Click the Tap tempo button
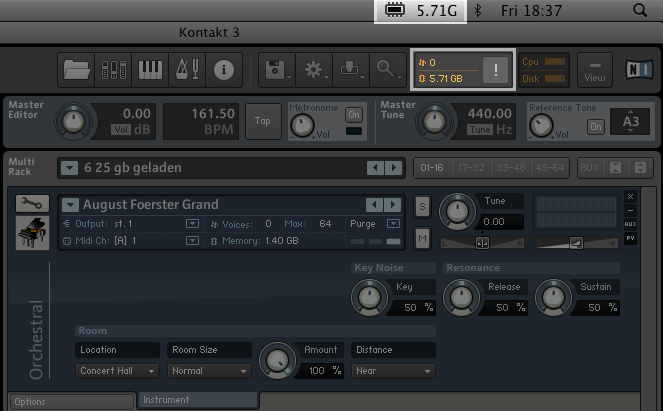The width and height of the screenshot is (663, 411). point(263,121)
